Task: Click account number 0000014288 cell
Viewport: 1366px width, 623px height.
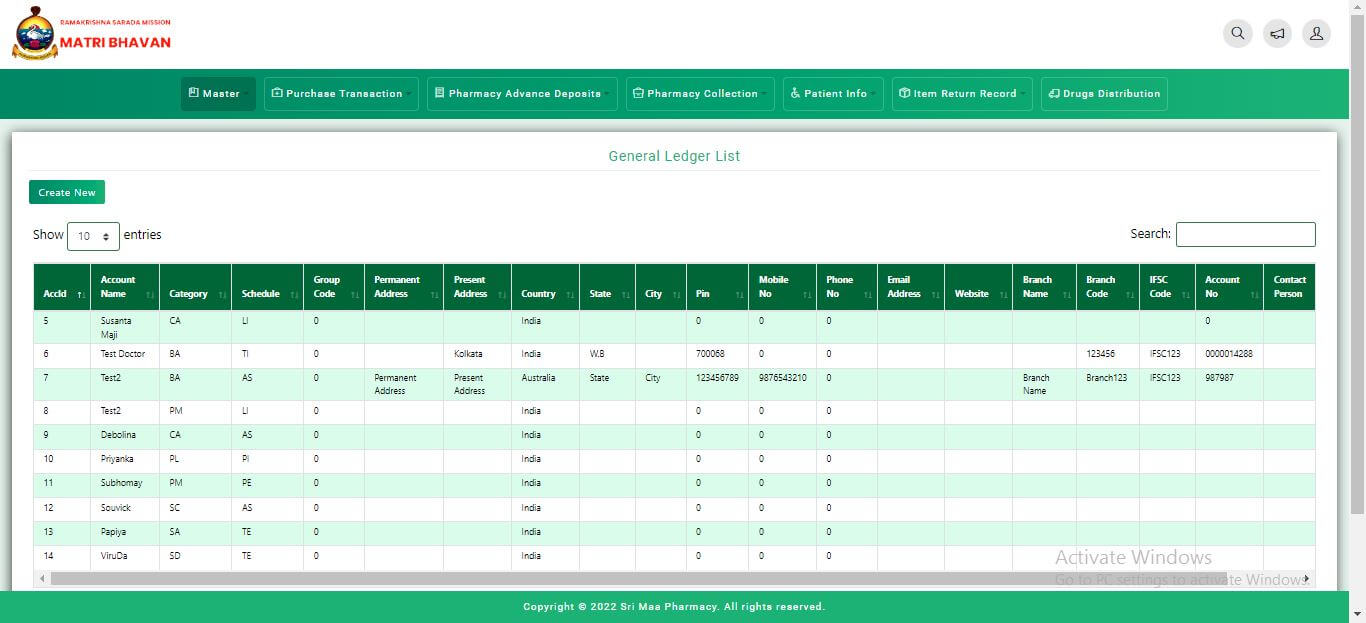Action: (1229, 354)
